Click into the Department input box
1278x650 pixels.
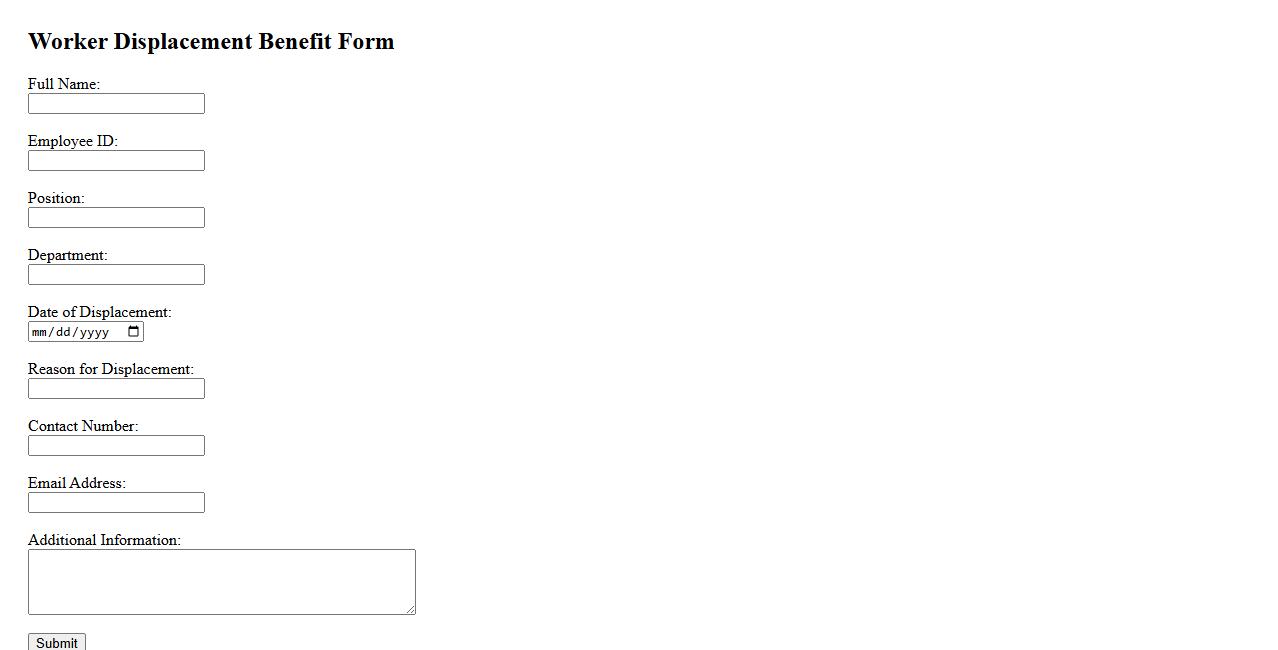click(116, 275)
